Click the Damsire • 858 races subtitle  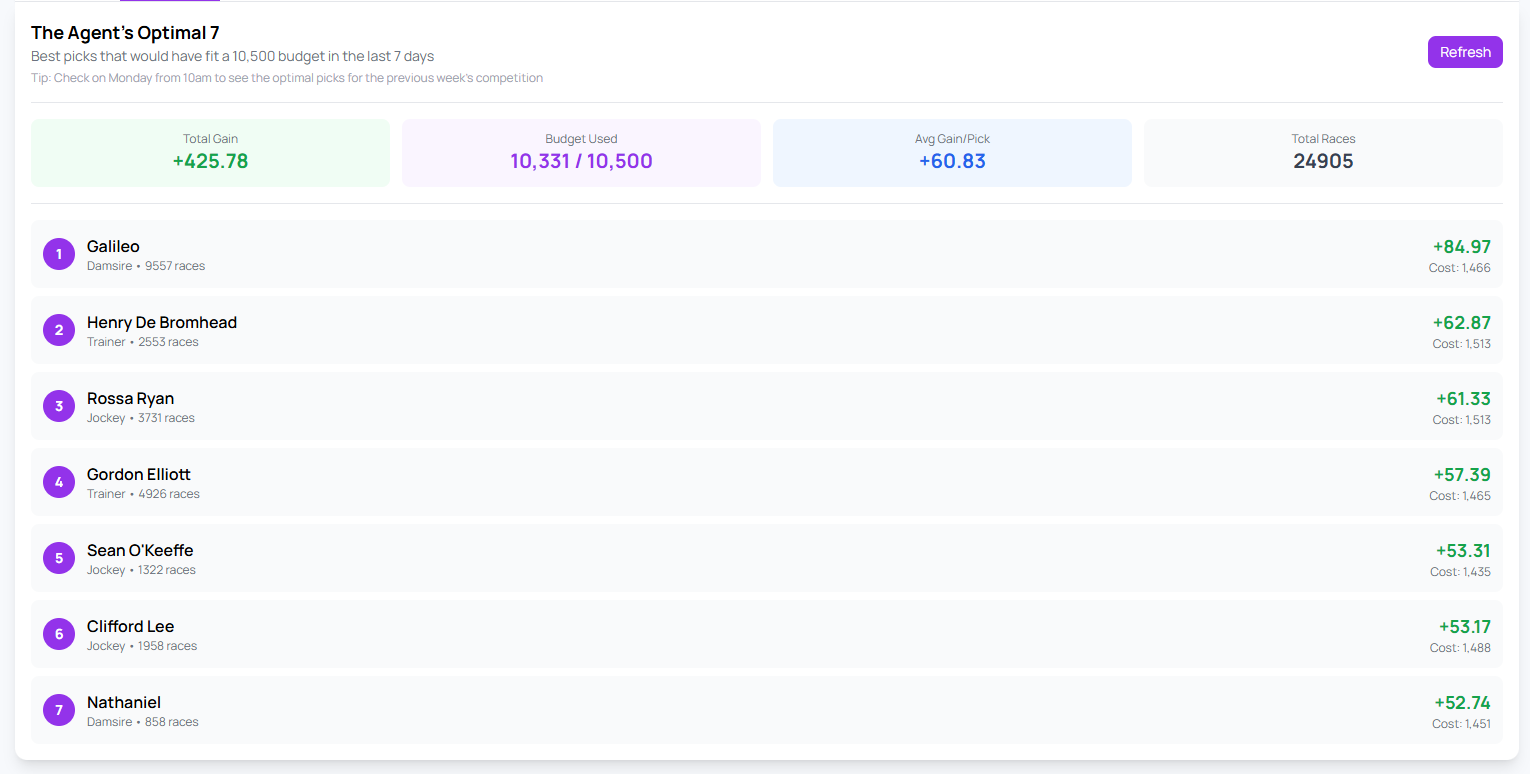pyautogui.click(x=143, y=722)
